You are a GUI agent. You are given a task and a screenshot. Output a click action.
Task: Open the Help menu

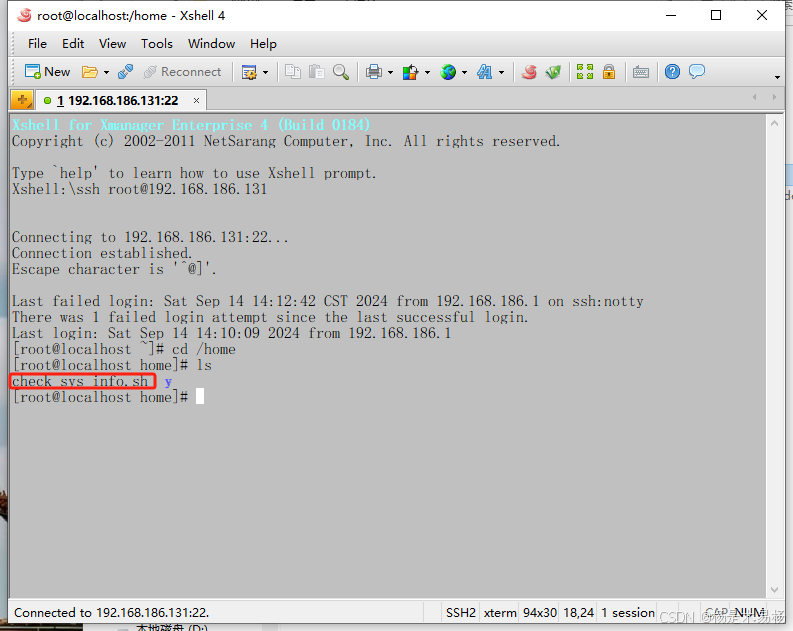click(x=263, y=44)
